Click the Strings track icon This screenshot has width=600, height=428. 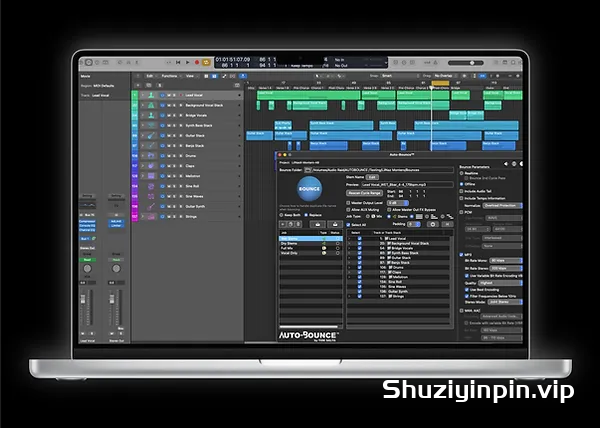click(x=151, y=217)
